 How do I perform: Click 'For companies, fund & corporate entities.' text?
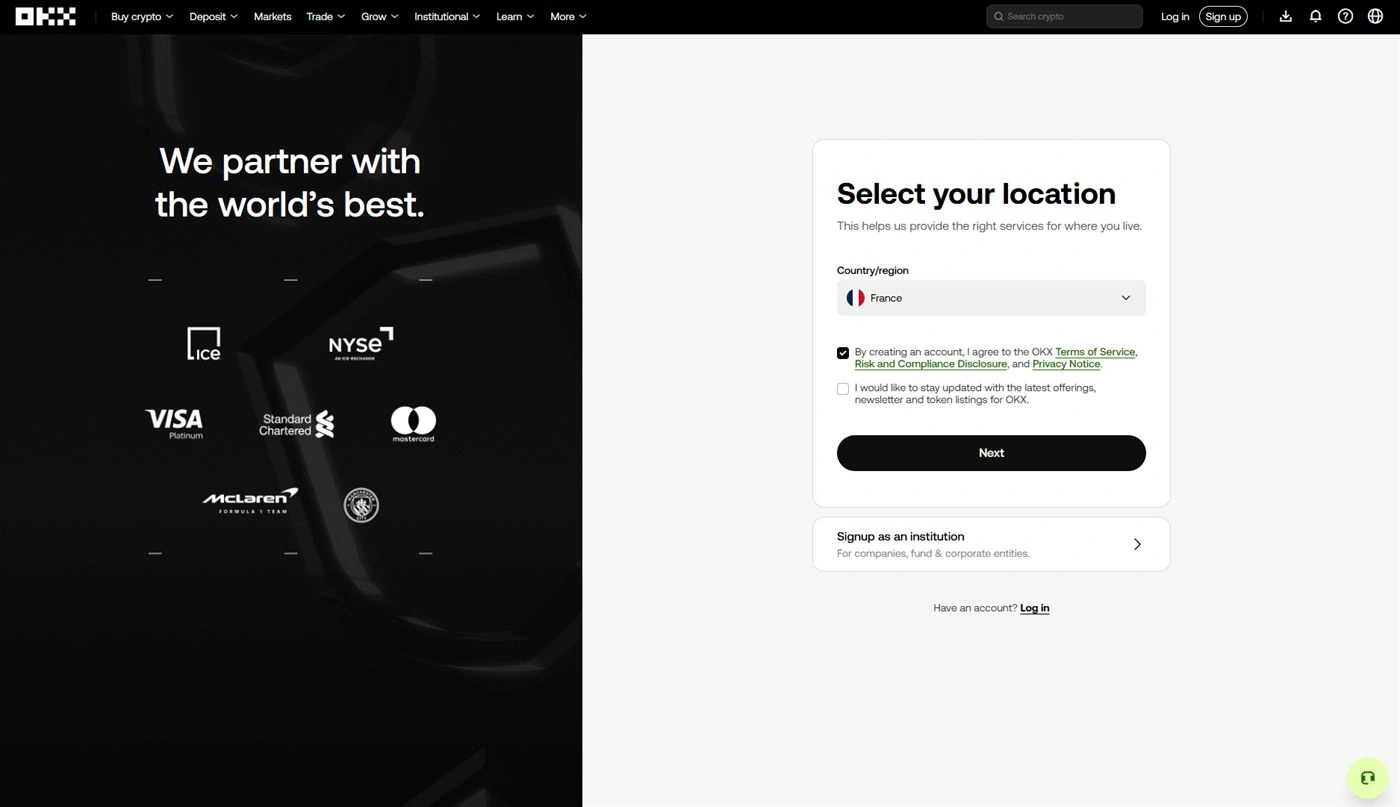pos(933,553)
